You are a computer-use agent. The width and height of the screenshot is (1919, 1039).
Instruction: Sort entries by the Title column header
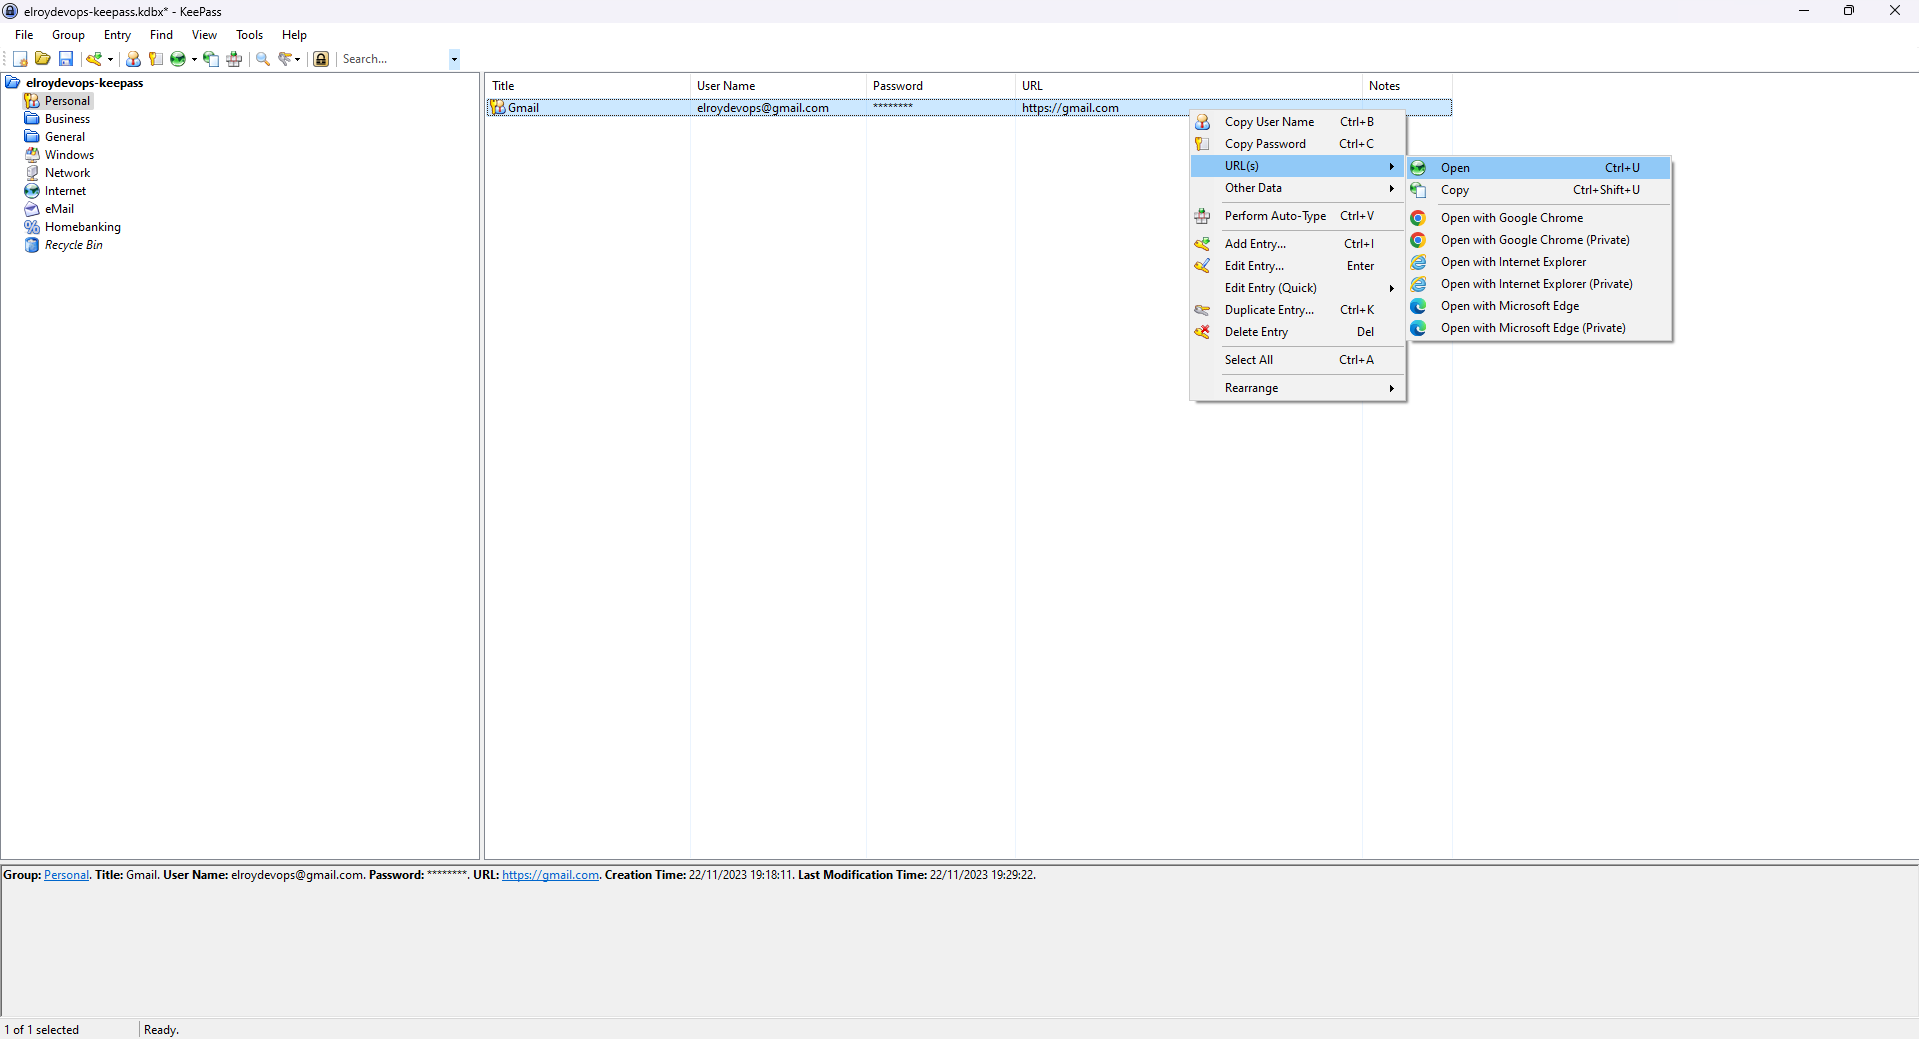588,86
